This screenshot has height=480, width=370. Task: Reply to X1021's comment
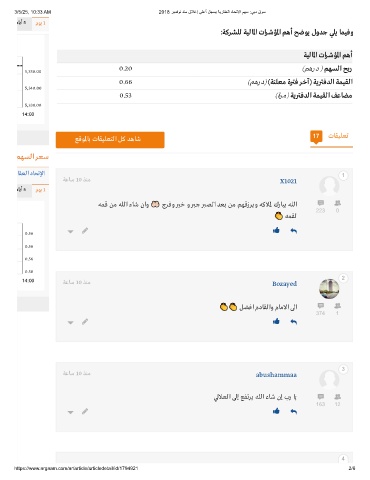coord(293,231)
